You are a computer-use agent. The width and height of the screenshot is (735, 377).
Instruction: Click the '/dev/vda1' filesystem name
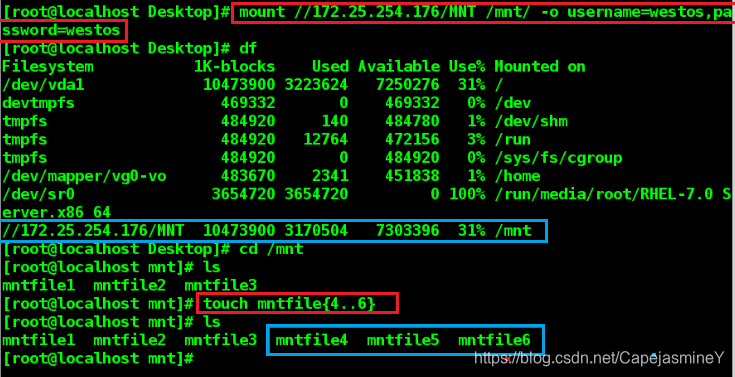point(43,85)
